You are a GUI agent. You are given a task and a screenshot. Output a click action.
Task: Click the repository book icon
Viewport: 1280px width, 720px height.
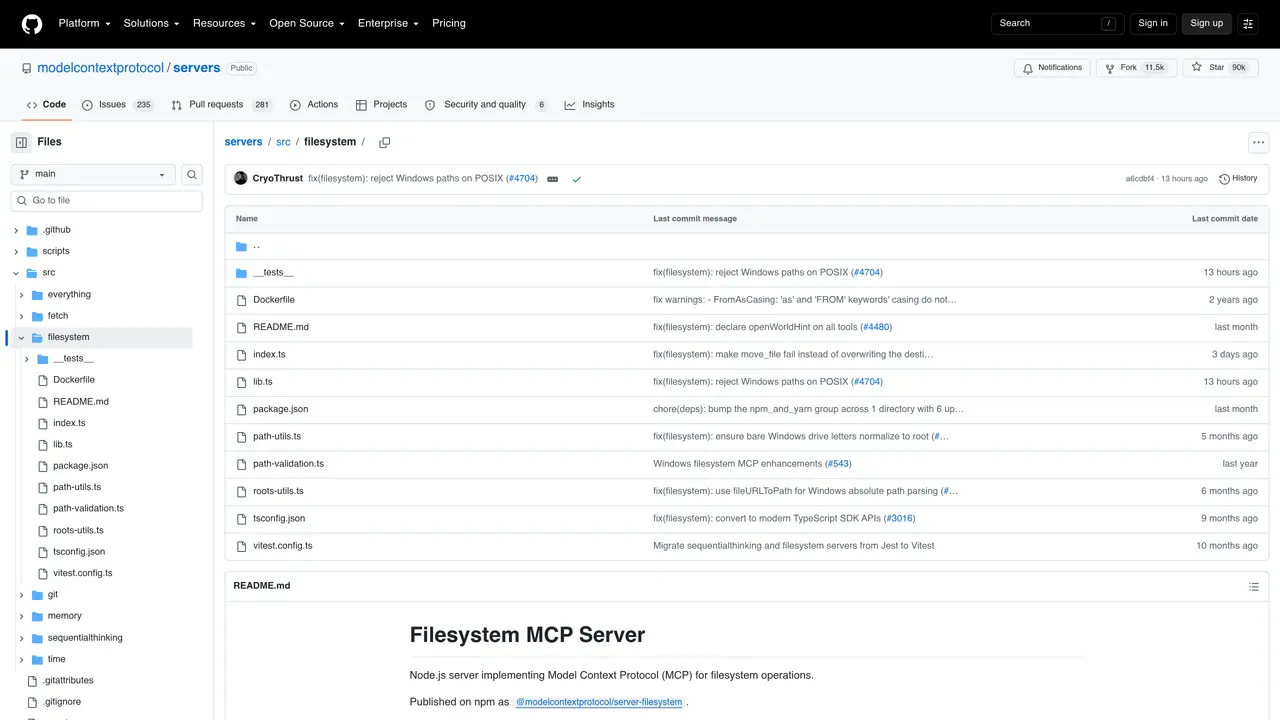click(27, 68)
